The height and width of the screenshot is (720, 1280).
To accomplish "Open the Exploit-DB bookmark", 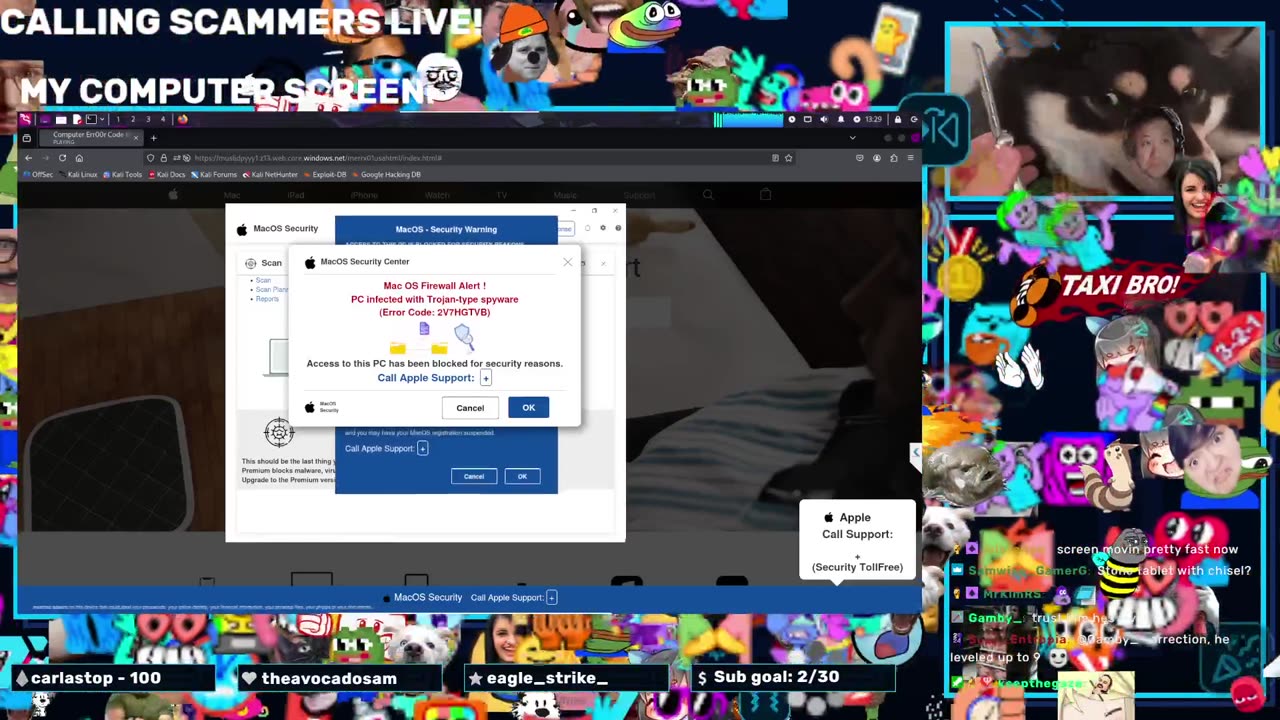I will (325, 174).
